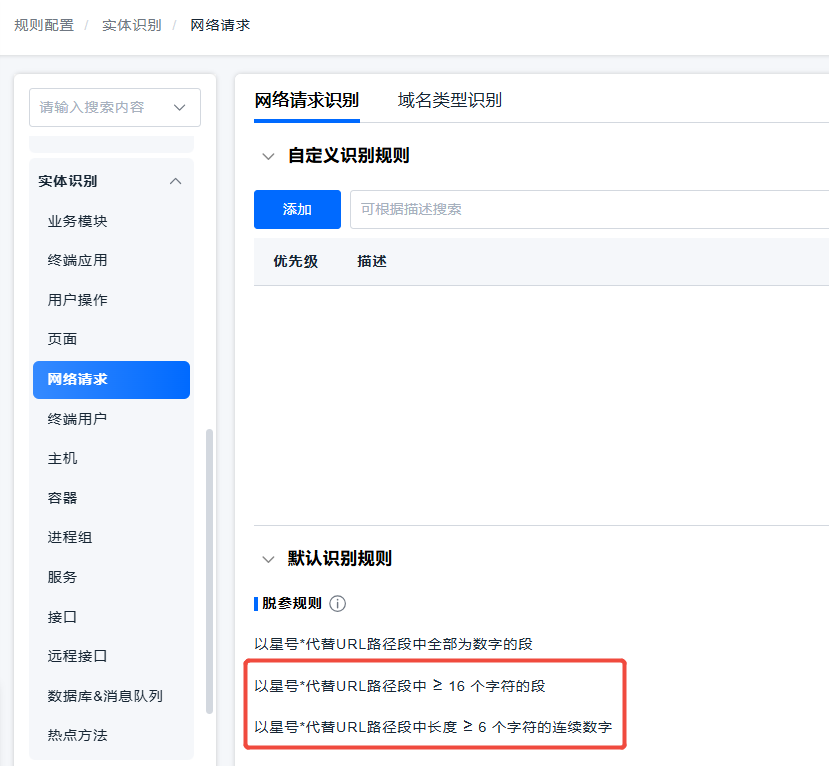Switch to the 域名类型识别 tab

[x=449, y=100]
